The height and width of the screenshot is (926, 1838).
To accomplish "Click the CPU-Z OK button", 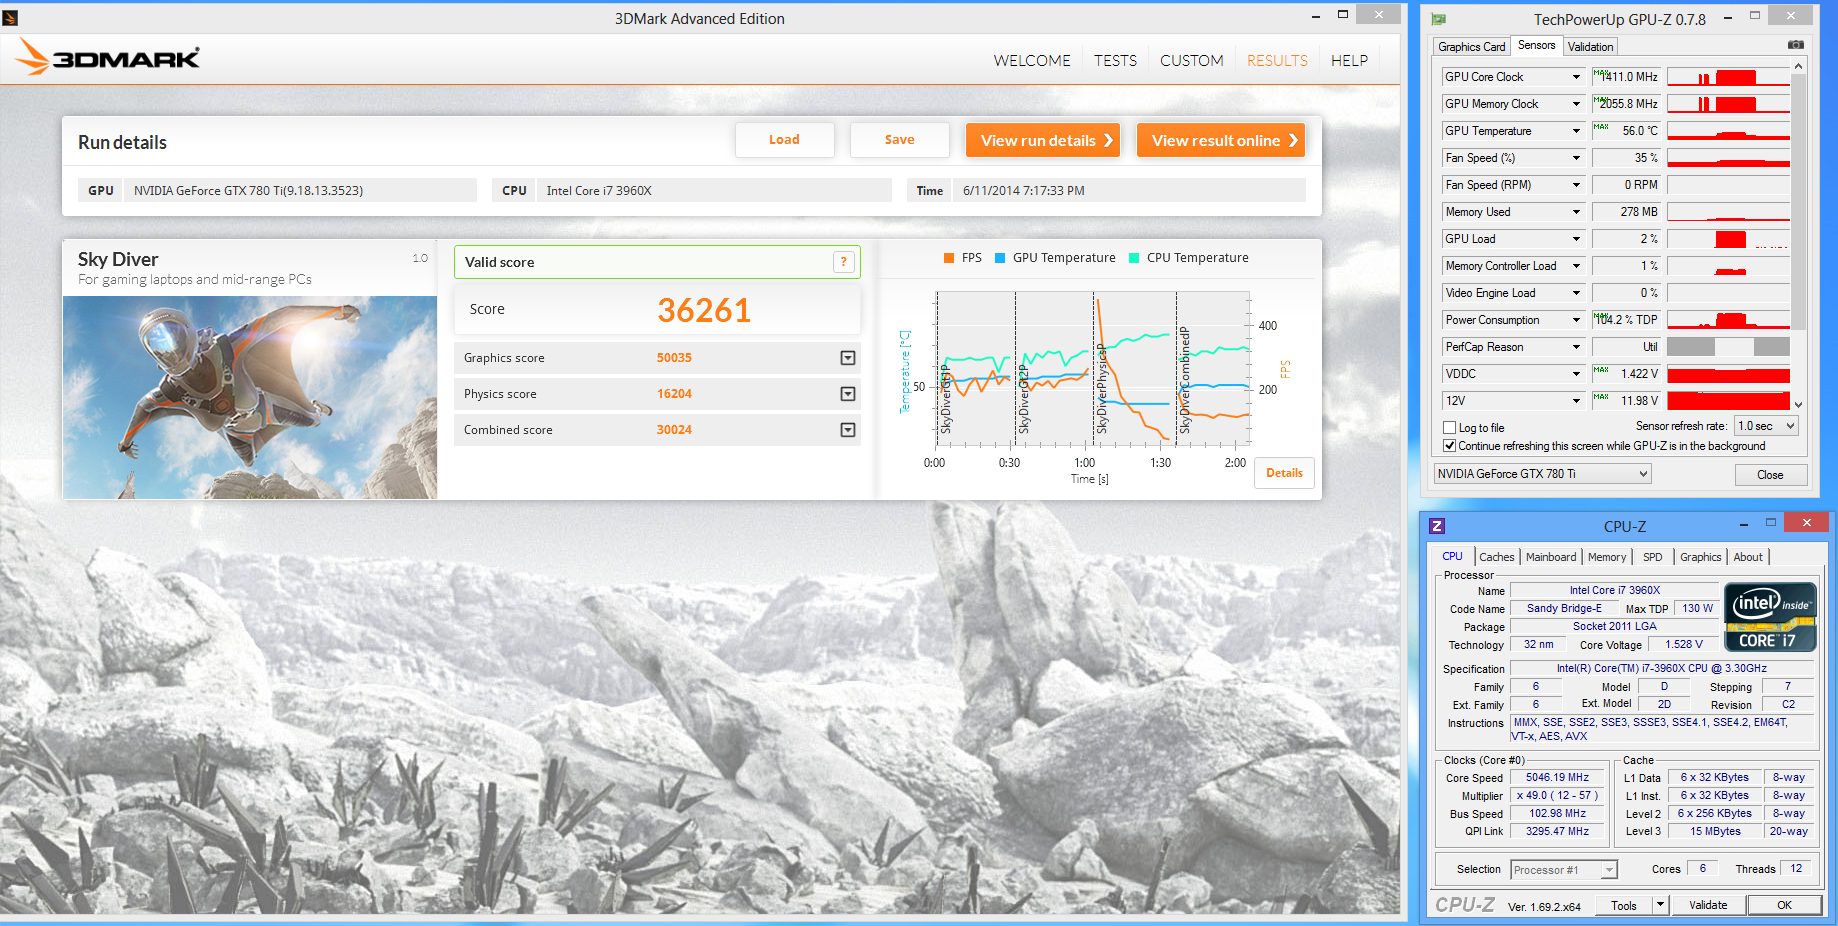I will pyautogui.click(x=1784, y=905).
